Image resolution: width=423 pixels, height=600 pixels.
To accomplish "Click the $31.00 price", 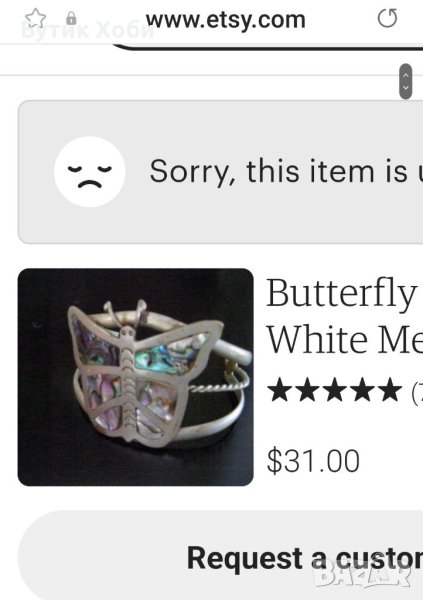I will click(x=313, y=461).
